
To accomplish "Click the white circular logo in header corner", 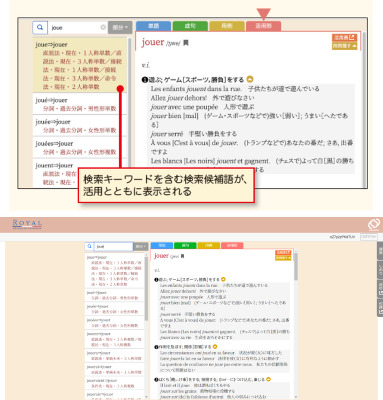I will (x=374, y=224).
